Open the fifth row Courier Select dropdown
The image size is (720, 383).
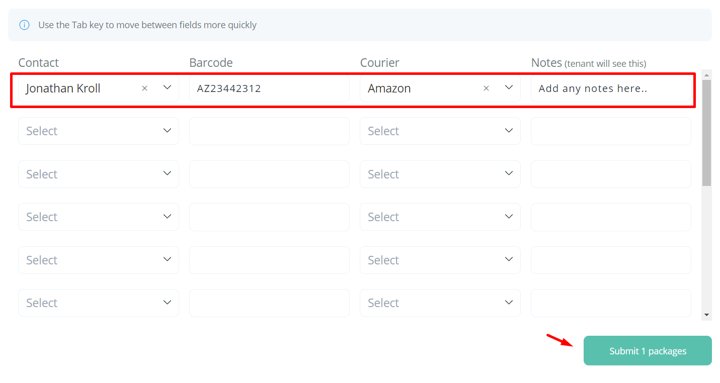coord(440,260)
